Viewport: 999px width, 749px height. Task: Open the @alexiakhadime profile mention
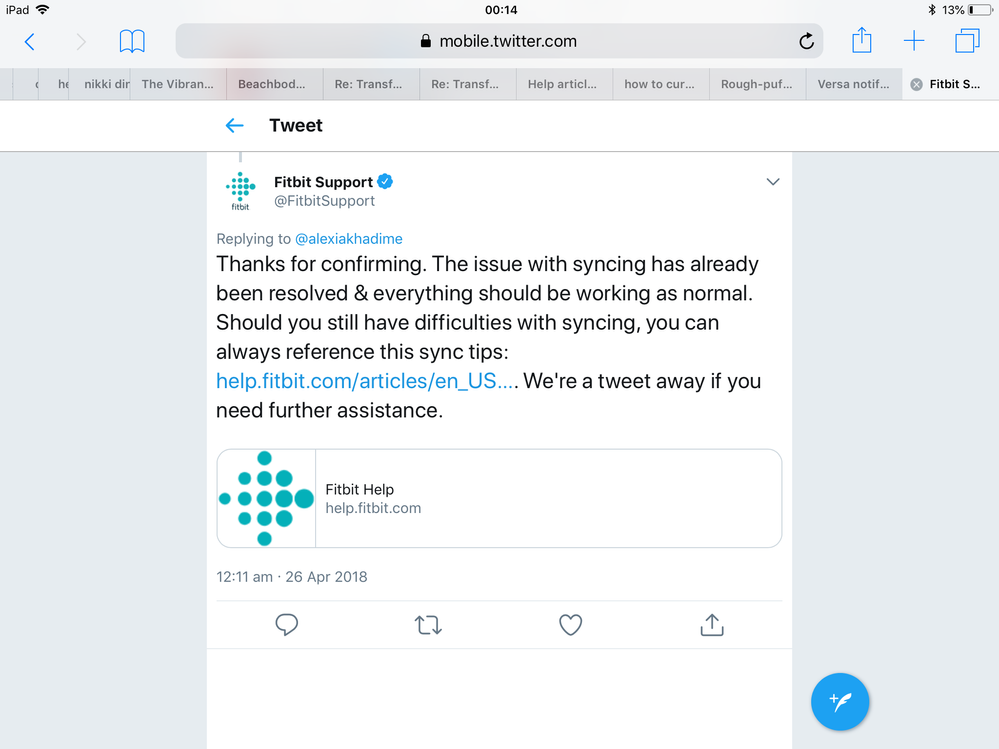(349, 239)
